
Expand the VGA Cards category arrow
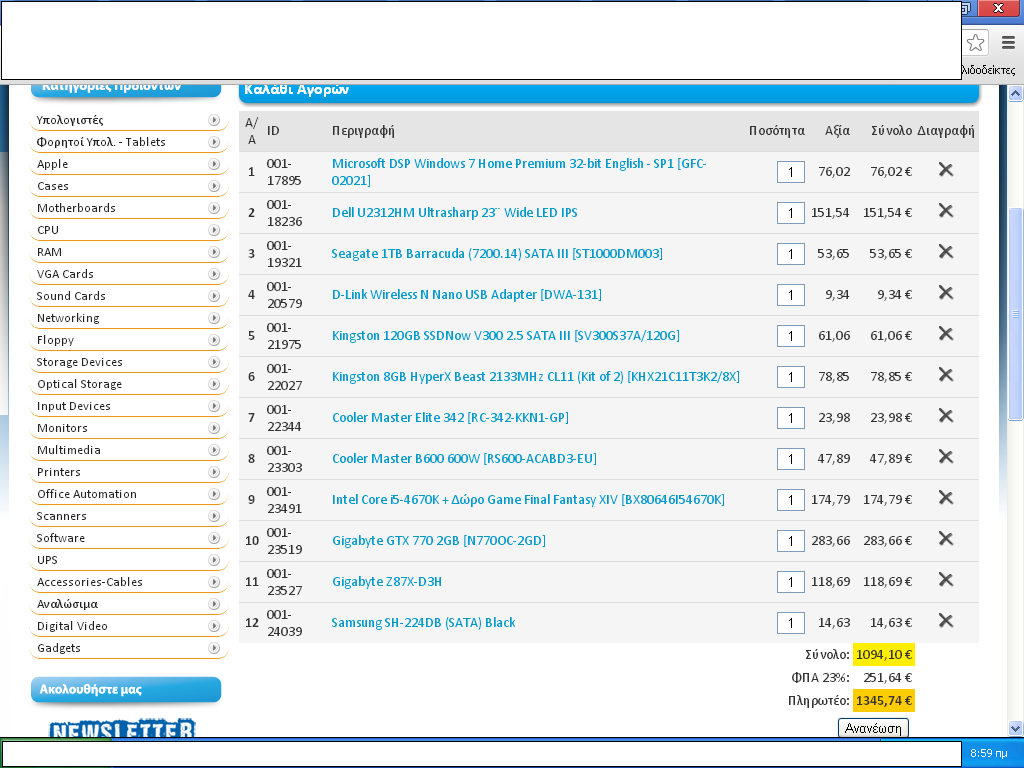pos(214,274)
